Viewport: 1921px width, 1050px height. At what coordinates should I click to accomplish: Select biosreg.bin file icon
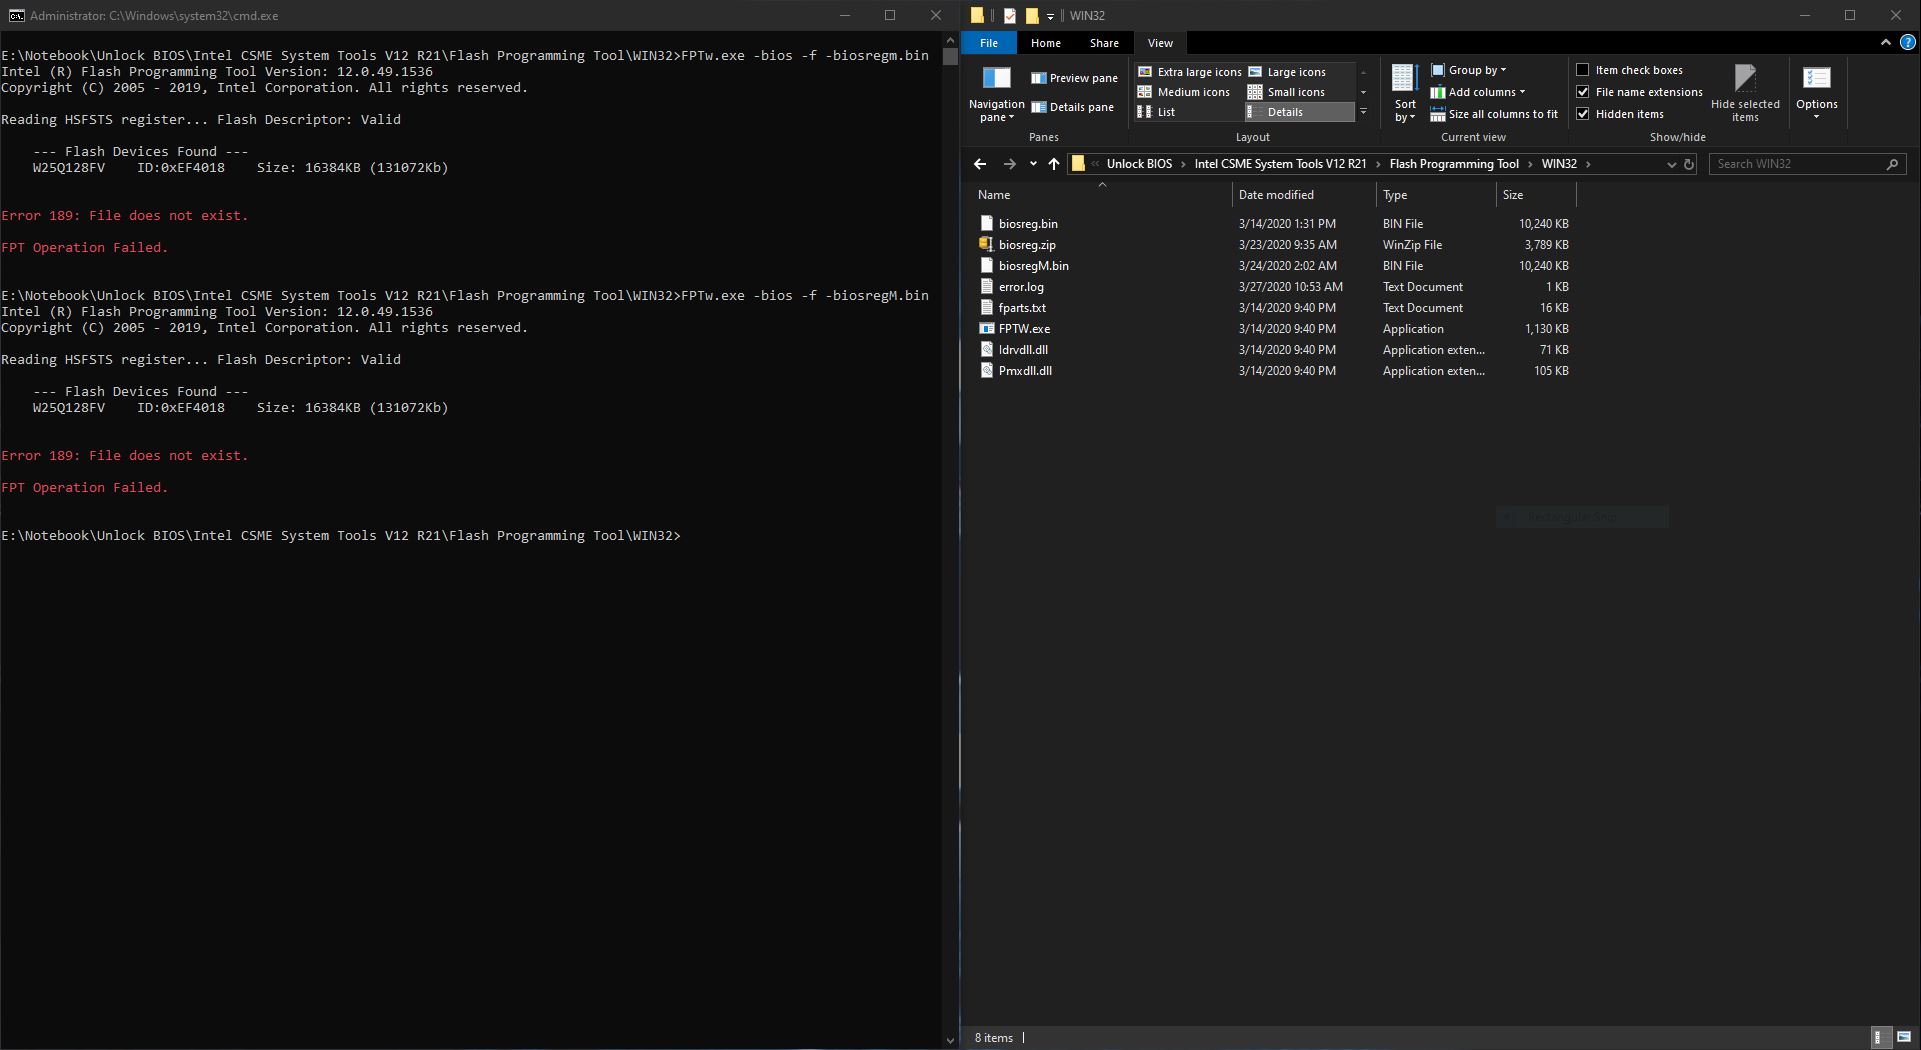[x=987, y=224]
